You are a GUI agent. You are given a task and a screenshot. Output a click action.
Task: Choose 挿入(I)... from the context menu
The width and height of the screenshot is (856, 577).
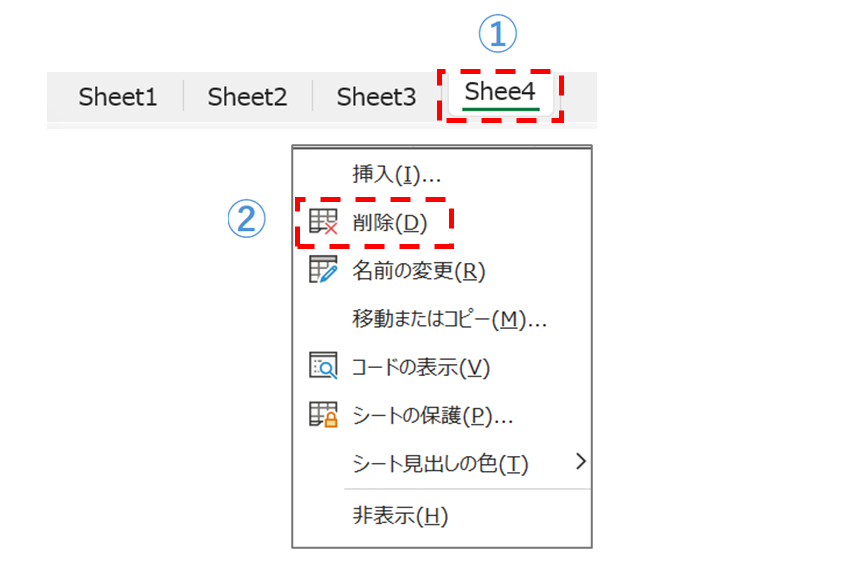coord(397,174)
